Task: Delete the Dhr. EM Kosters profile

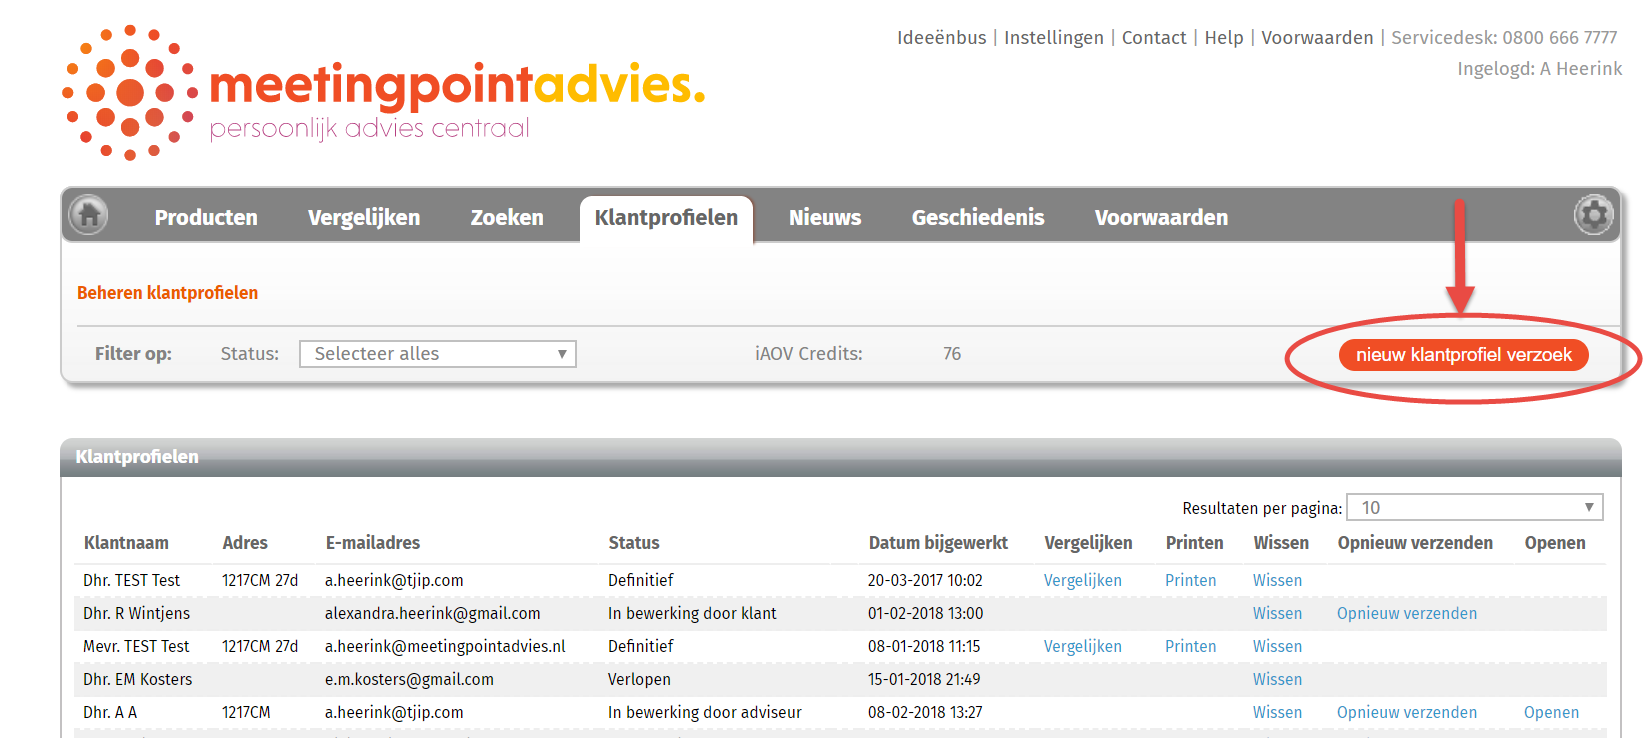Action: (x=1277, y=680)
